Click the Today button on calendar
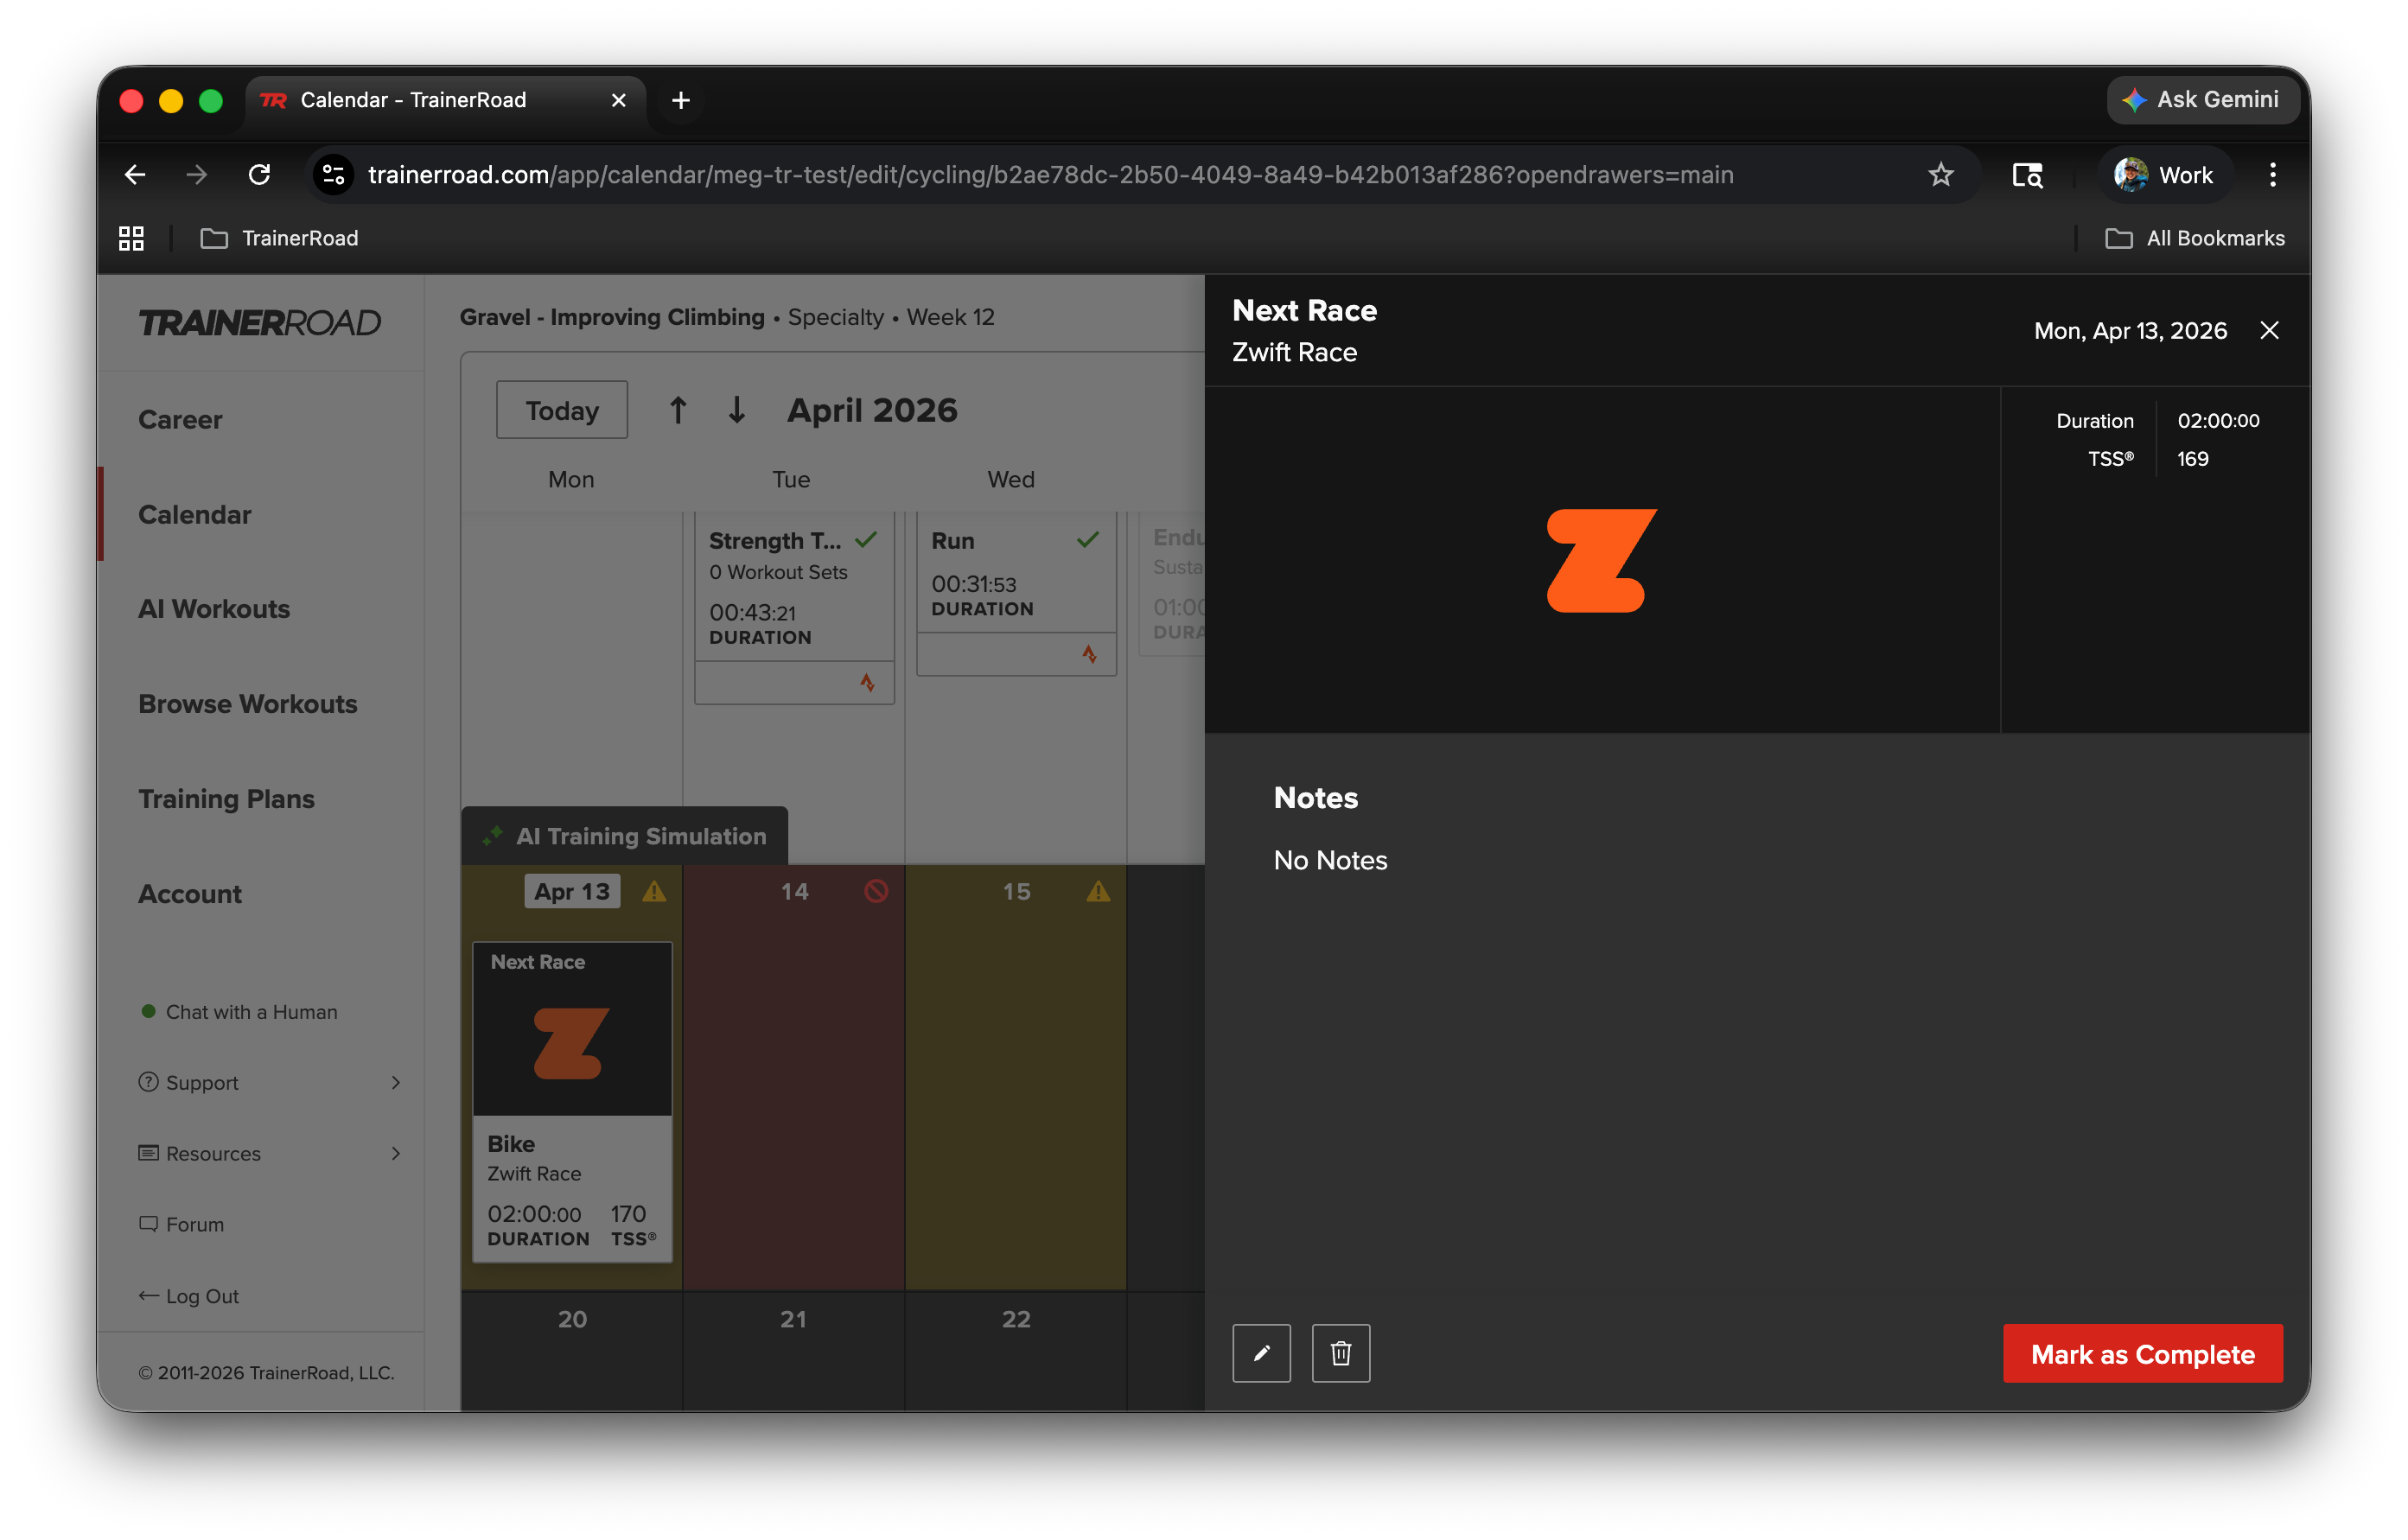Image resolution: width=2408 pixels, height=1540 pixels. pyautogui.click(x=562, y=410)
